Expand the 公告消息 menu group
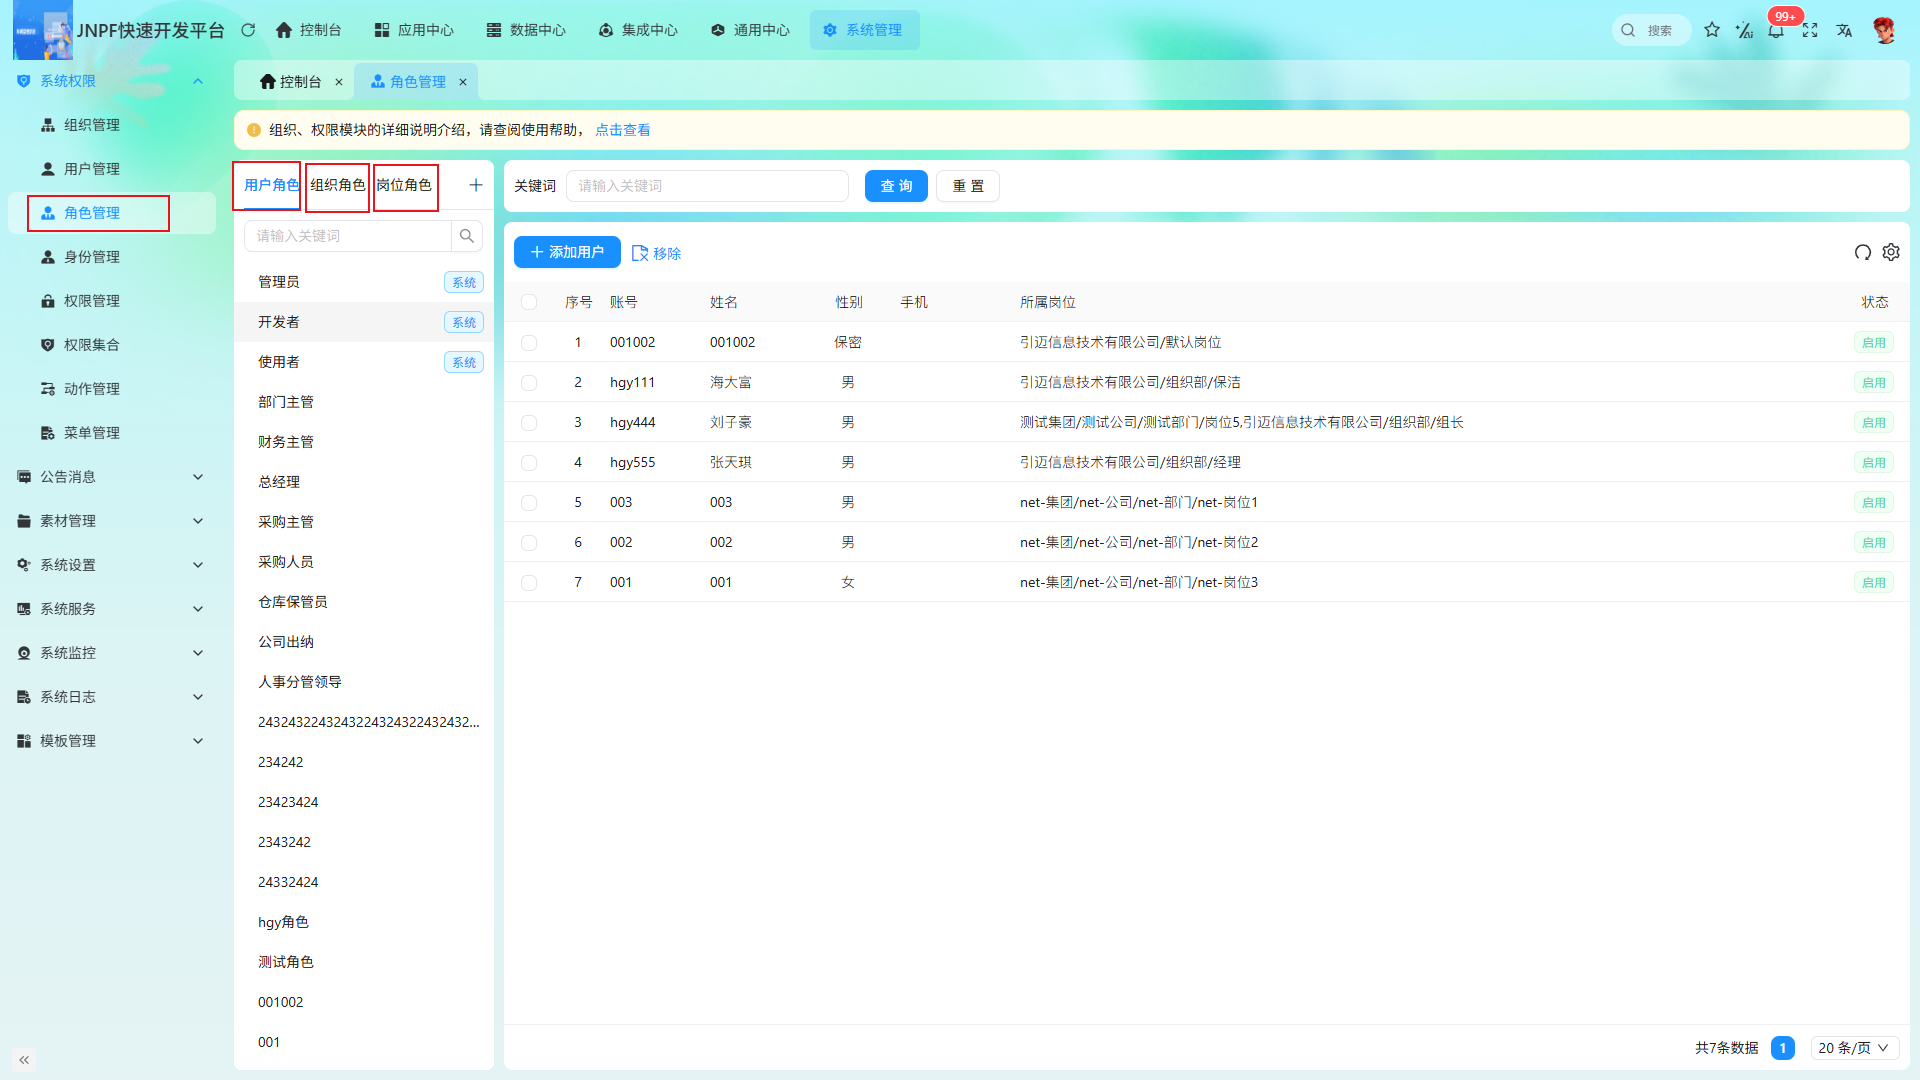The height and width of the screenshot is (1080, 1920). click(111, 477)
